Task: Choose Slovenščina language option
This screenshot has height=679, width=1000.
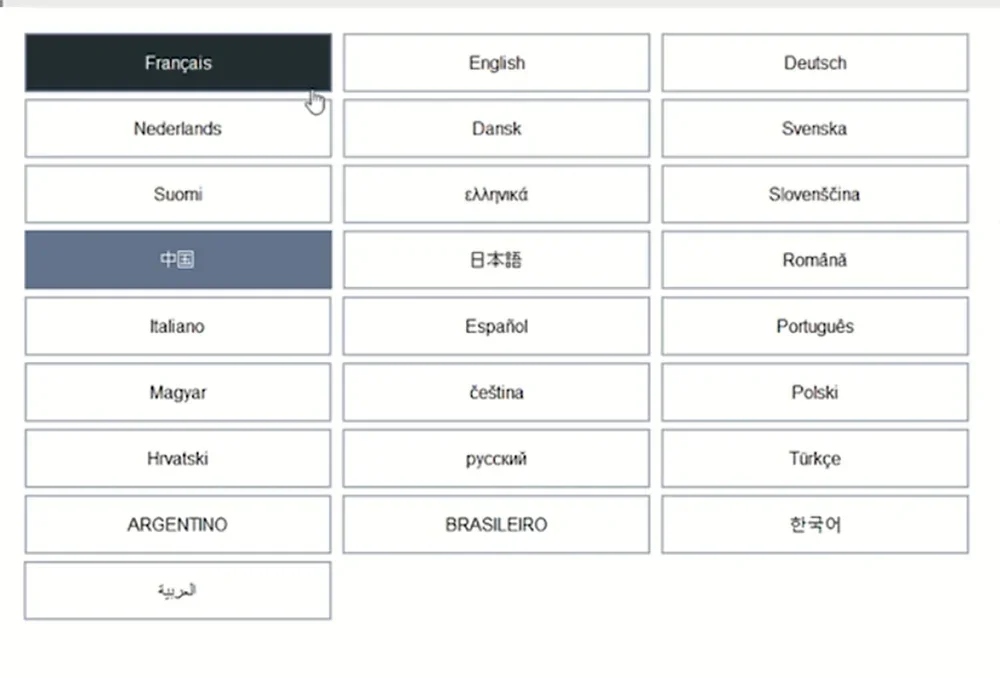Action: 815,194
